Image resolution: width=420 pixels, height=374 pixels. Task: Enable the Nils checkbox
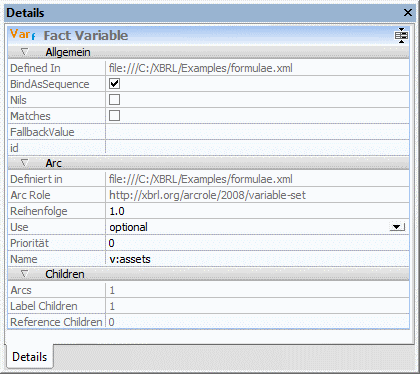[114, 100]
